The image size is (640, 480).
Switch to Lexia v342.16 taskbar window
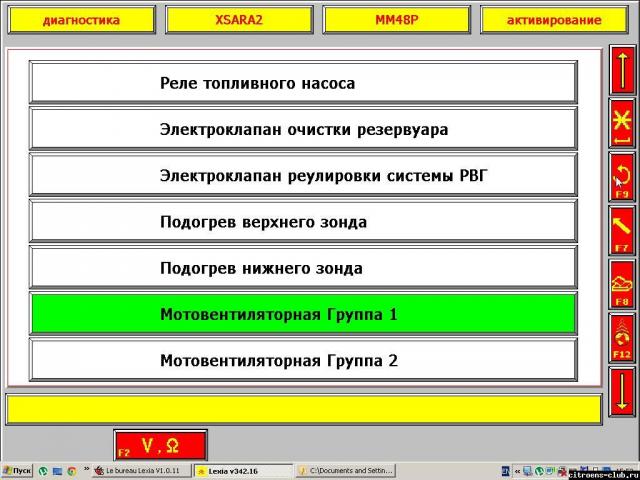243,471
